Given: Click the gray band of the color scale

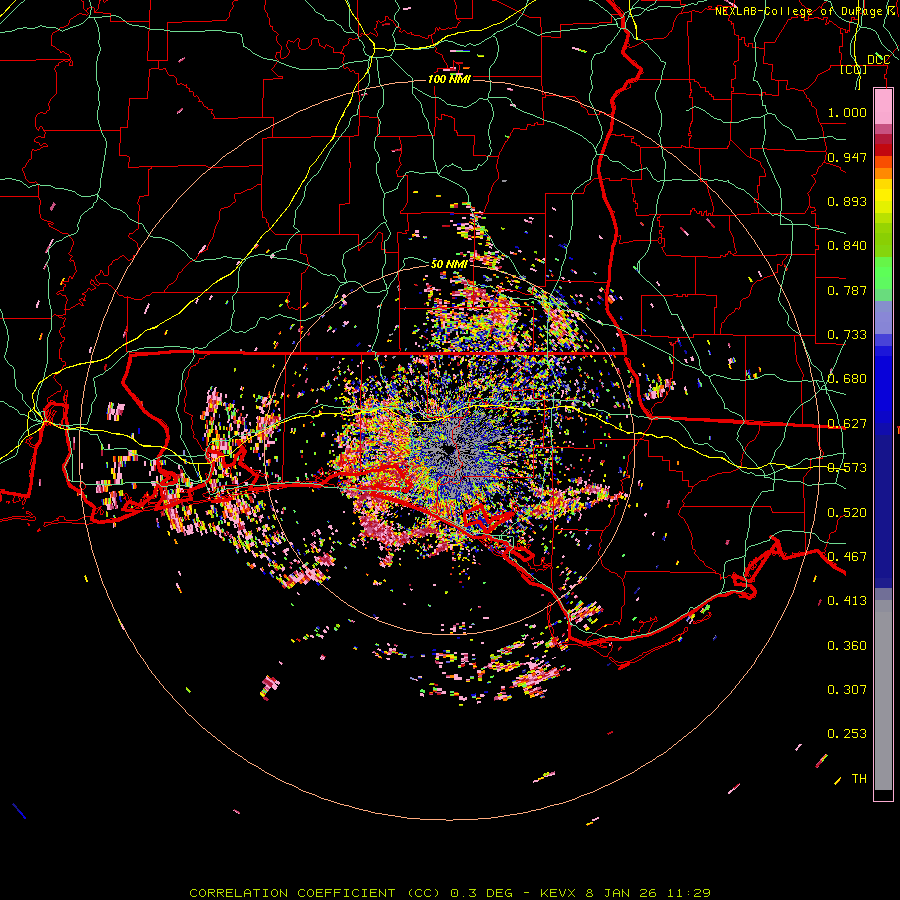Looking at the screenshot, I should [x=883, y=695].
